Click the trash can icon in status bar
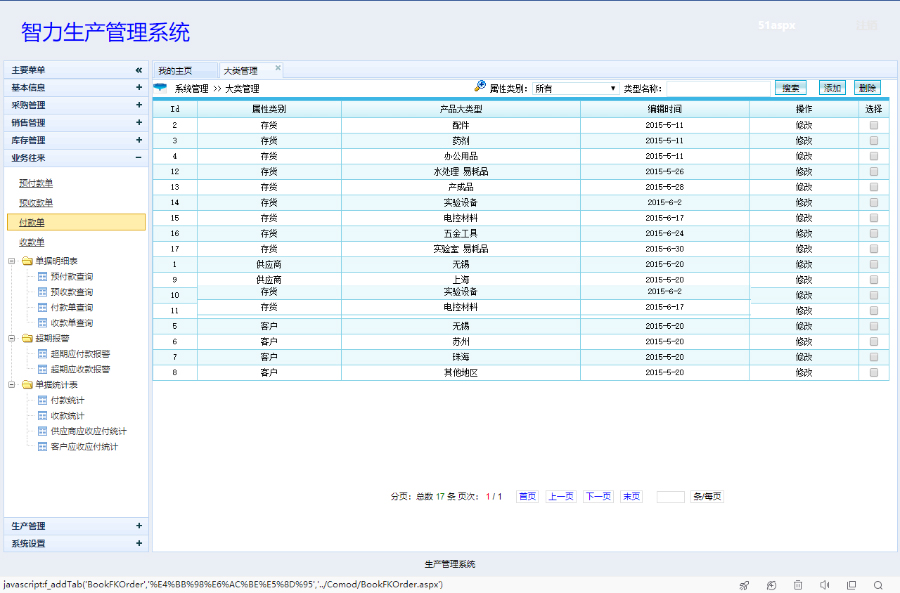Viewport: 900px width, 593px height. coord(798,585)
